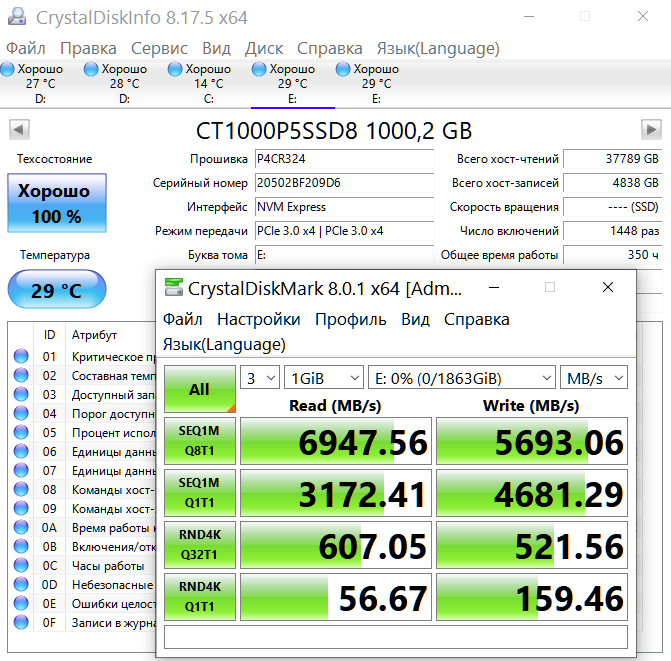
Task: Click the CrystalDiskInfo app icon in title bar
Action: point(17,17)
